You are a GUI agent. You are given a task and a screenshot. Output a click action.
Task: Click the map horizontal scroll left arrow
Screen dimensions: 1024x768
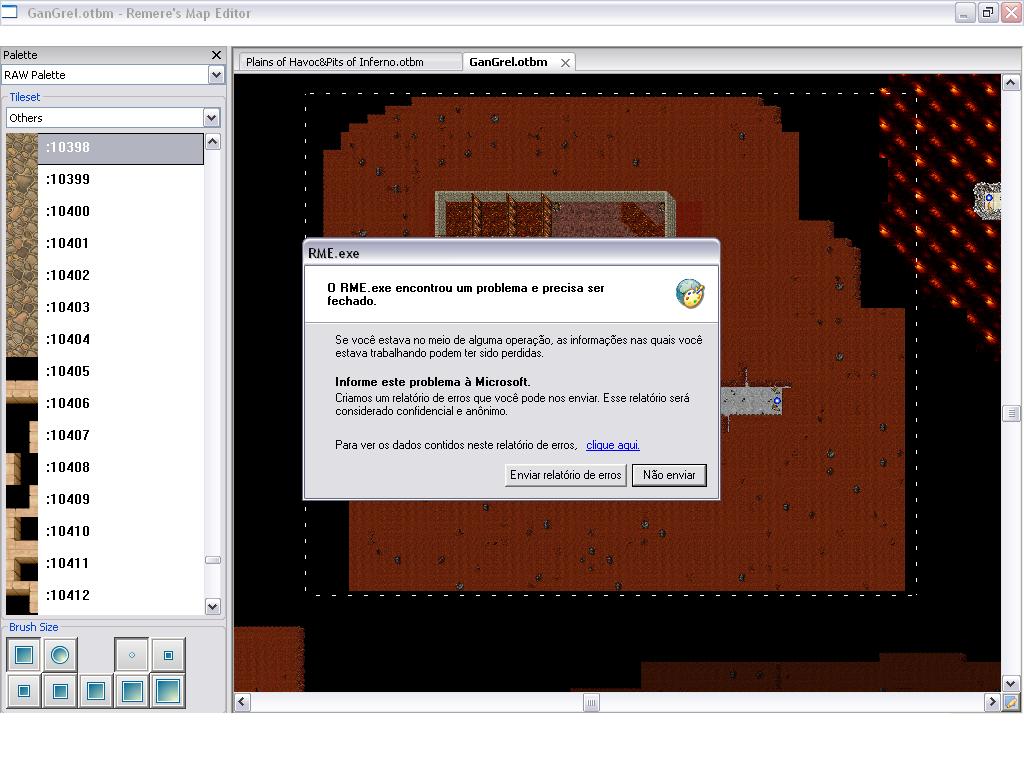[242, 702]
